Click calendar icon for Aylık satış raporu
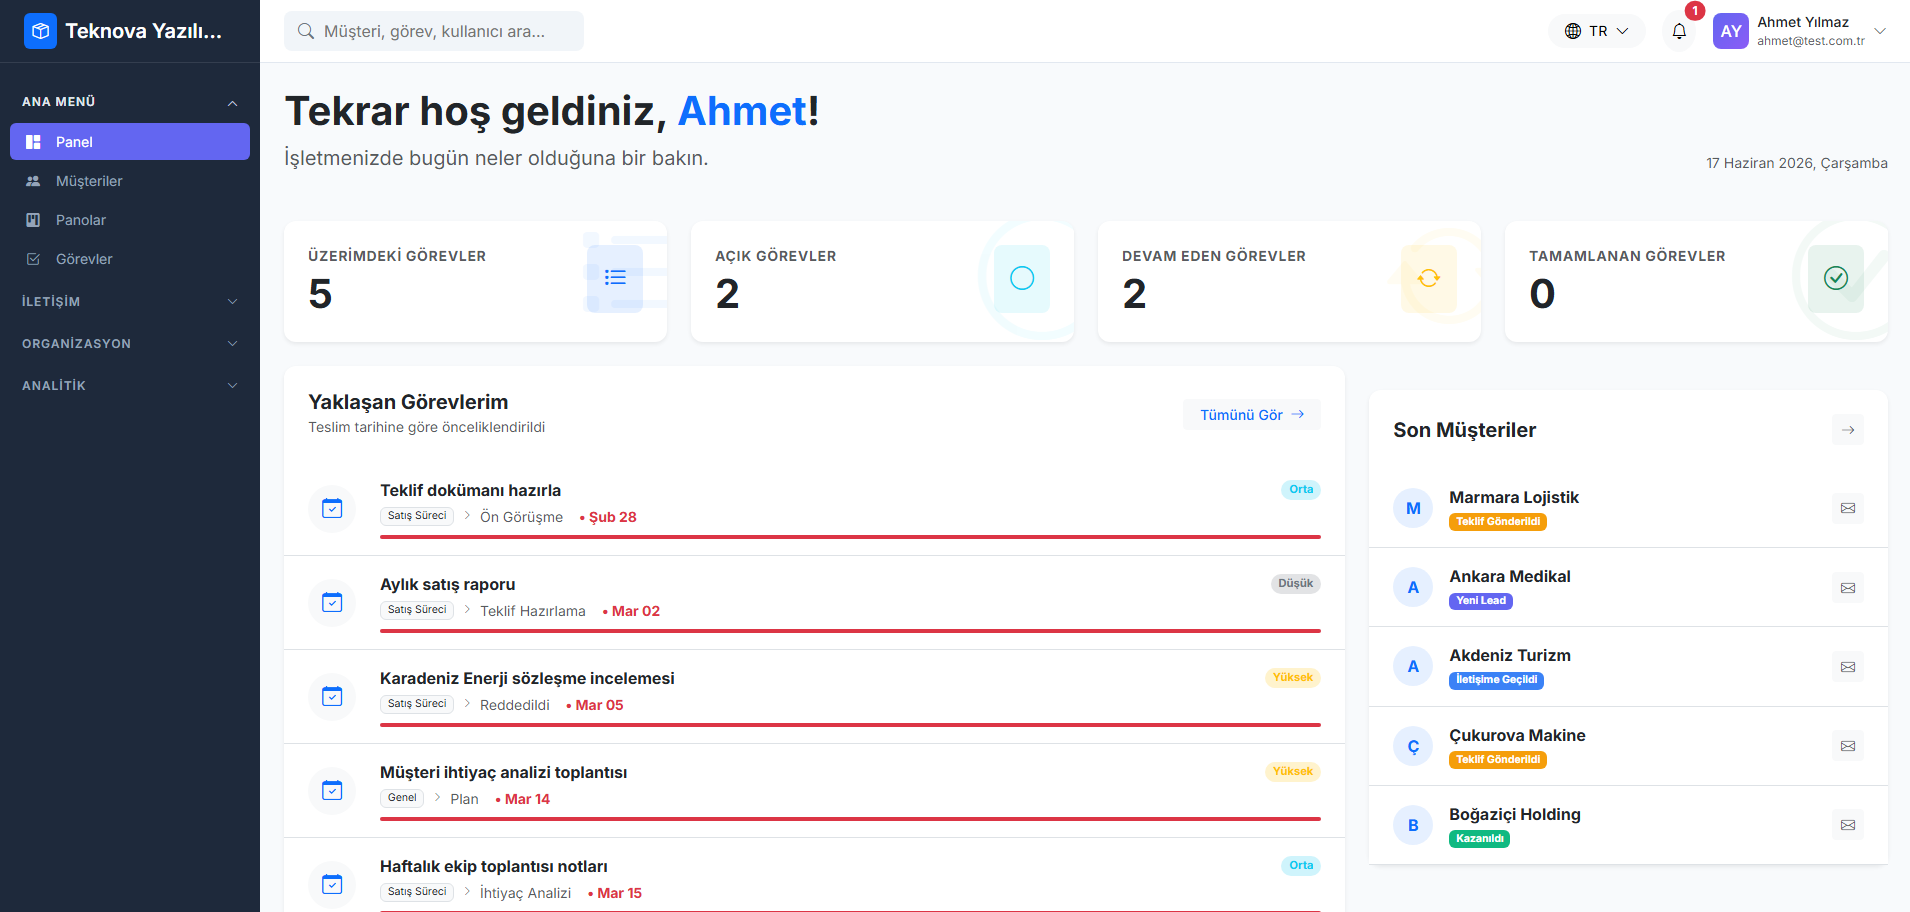The height and width of the screenshot is (912, 1910). click(x=332, y=603)
